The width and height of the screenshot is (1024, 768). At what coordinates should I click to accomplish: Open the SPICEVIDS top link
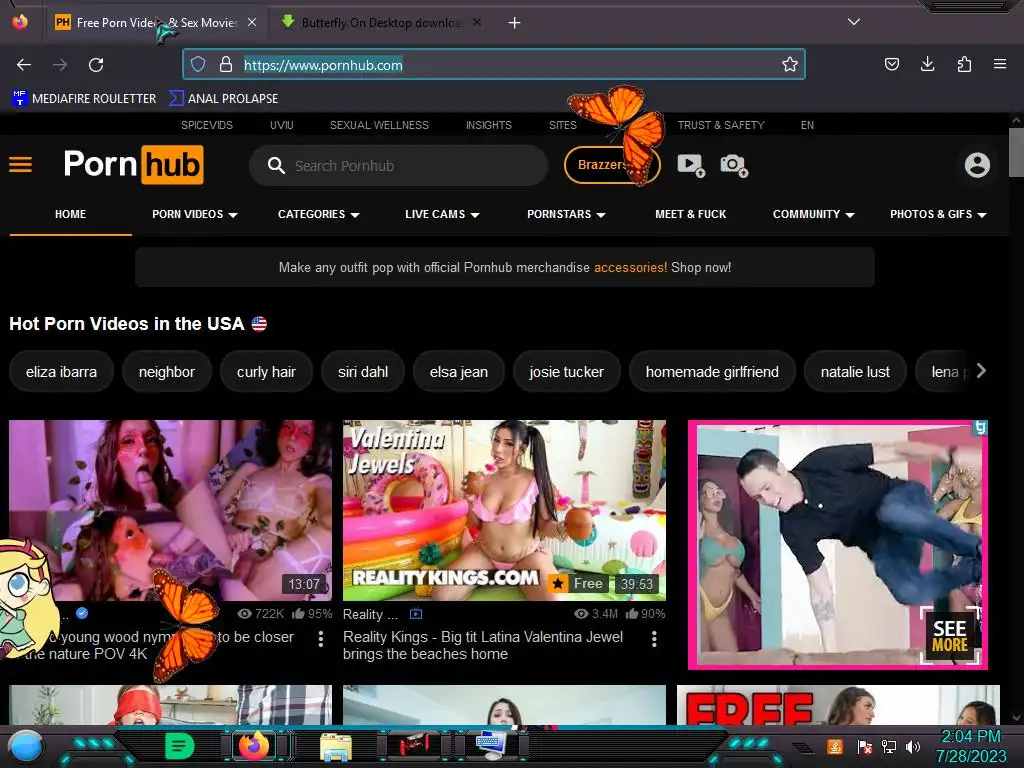(206, 125)
